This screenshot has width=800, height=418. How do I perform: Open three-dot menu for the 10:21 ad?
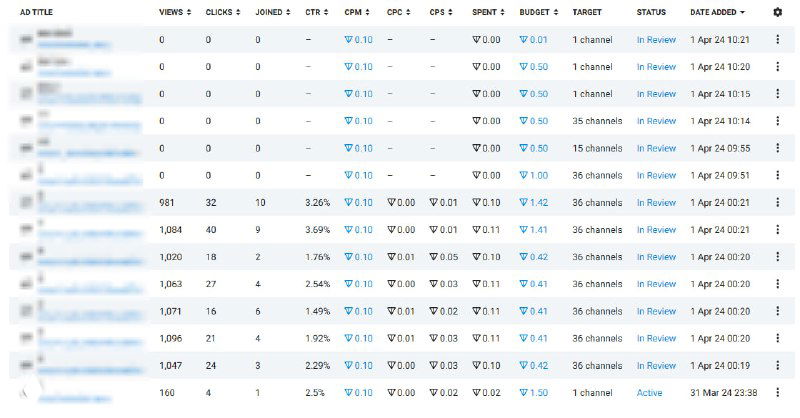(778, 40)
